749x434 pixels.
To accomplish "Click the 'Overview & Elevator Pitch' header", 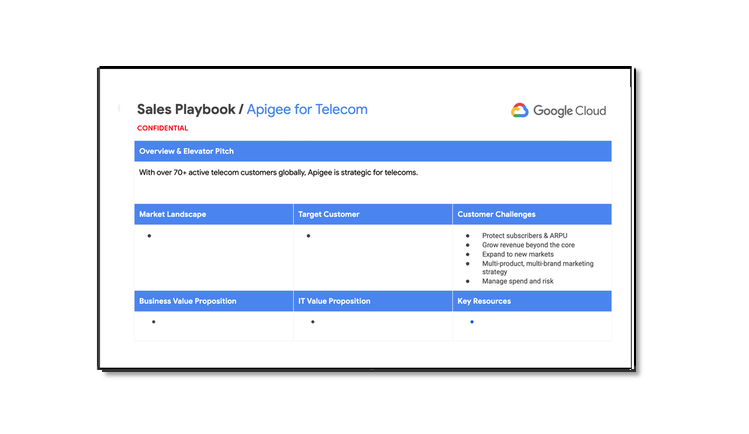I will [x=373, y=151].
